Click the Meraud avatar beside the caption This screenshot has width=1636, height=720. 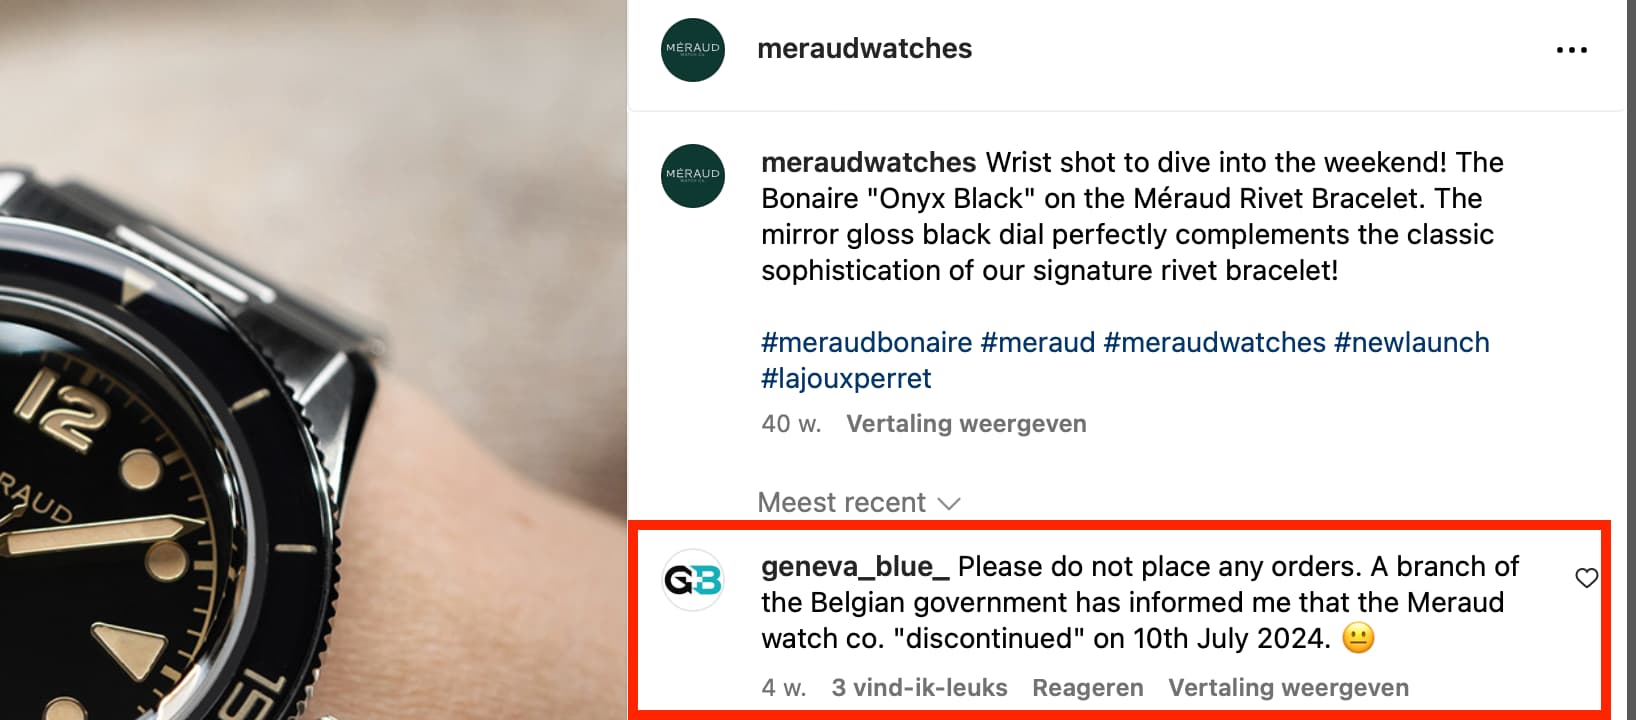coord(692,176)
